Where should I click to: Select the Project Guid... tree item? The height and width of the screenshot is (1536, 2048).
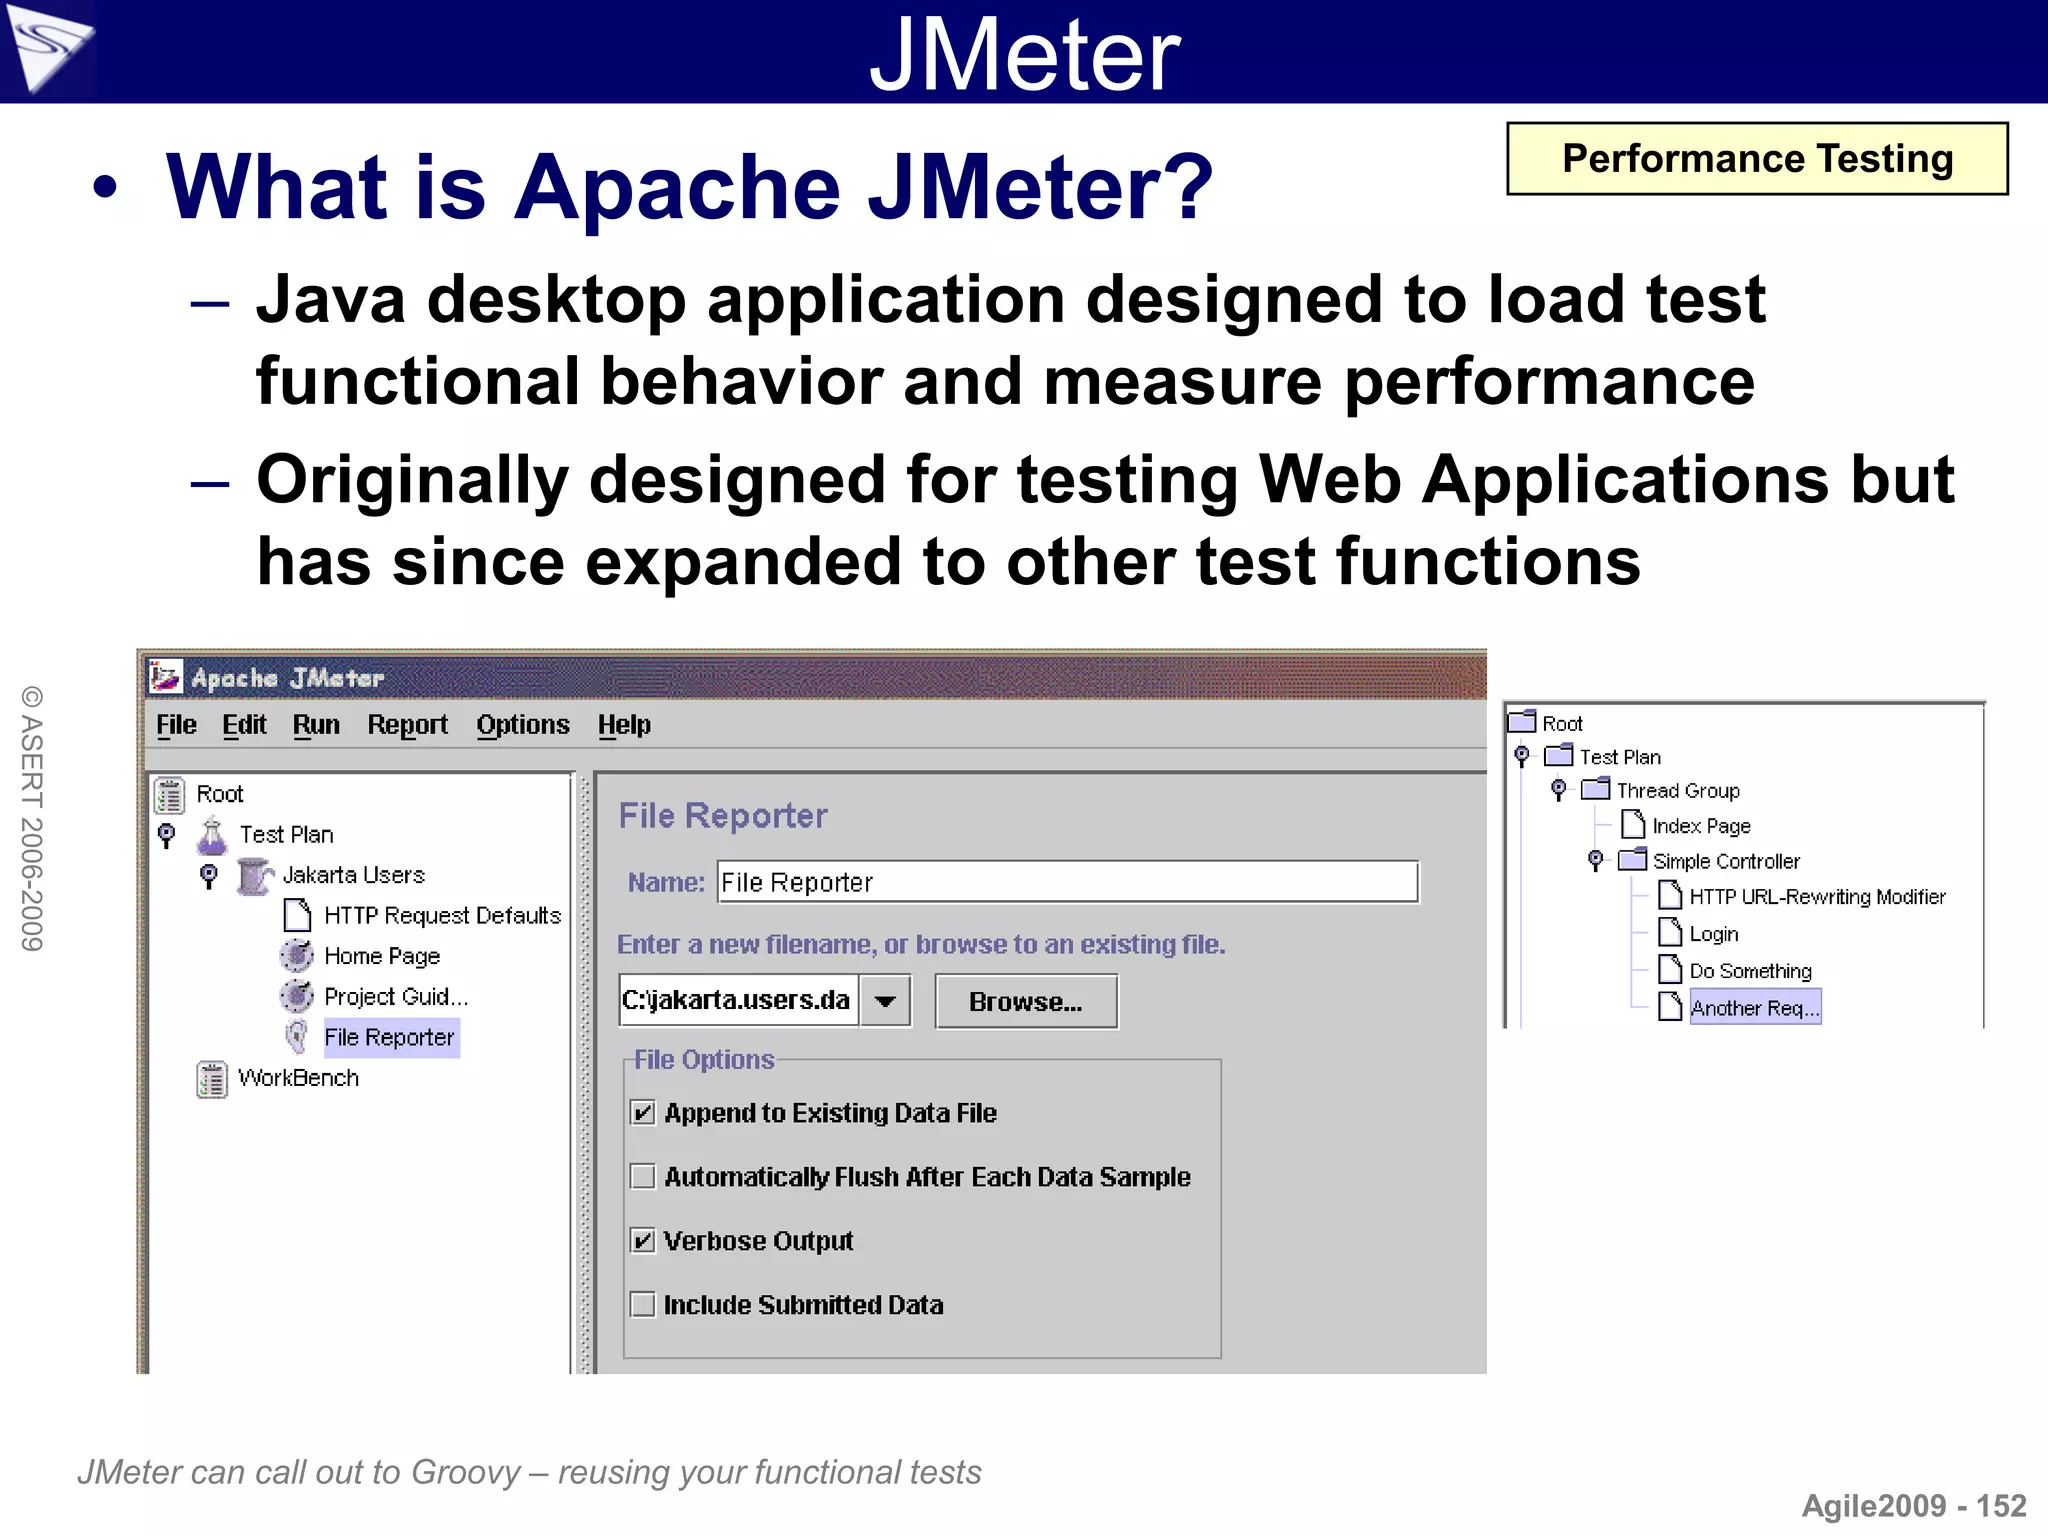click(396, 997)
